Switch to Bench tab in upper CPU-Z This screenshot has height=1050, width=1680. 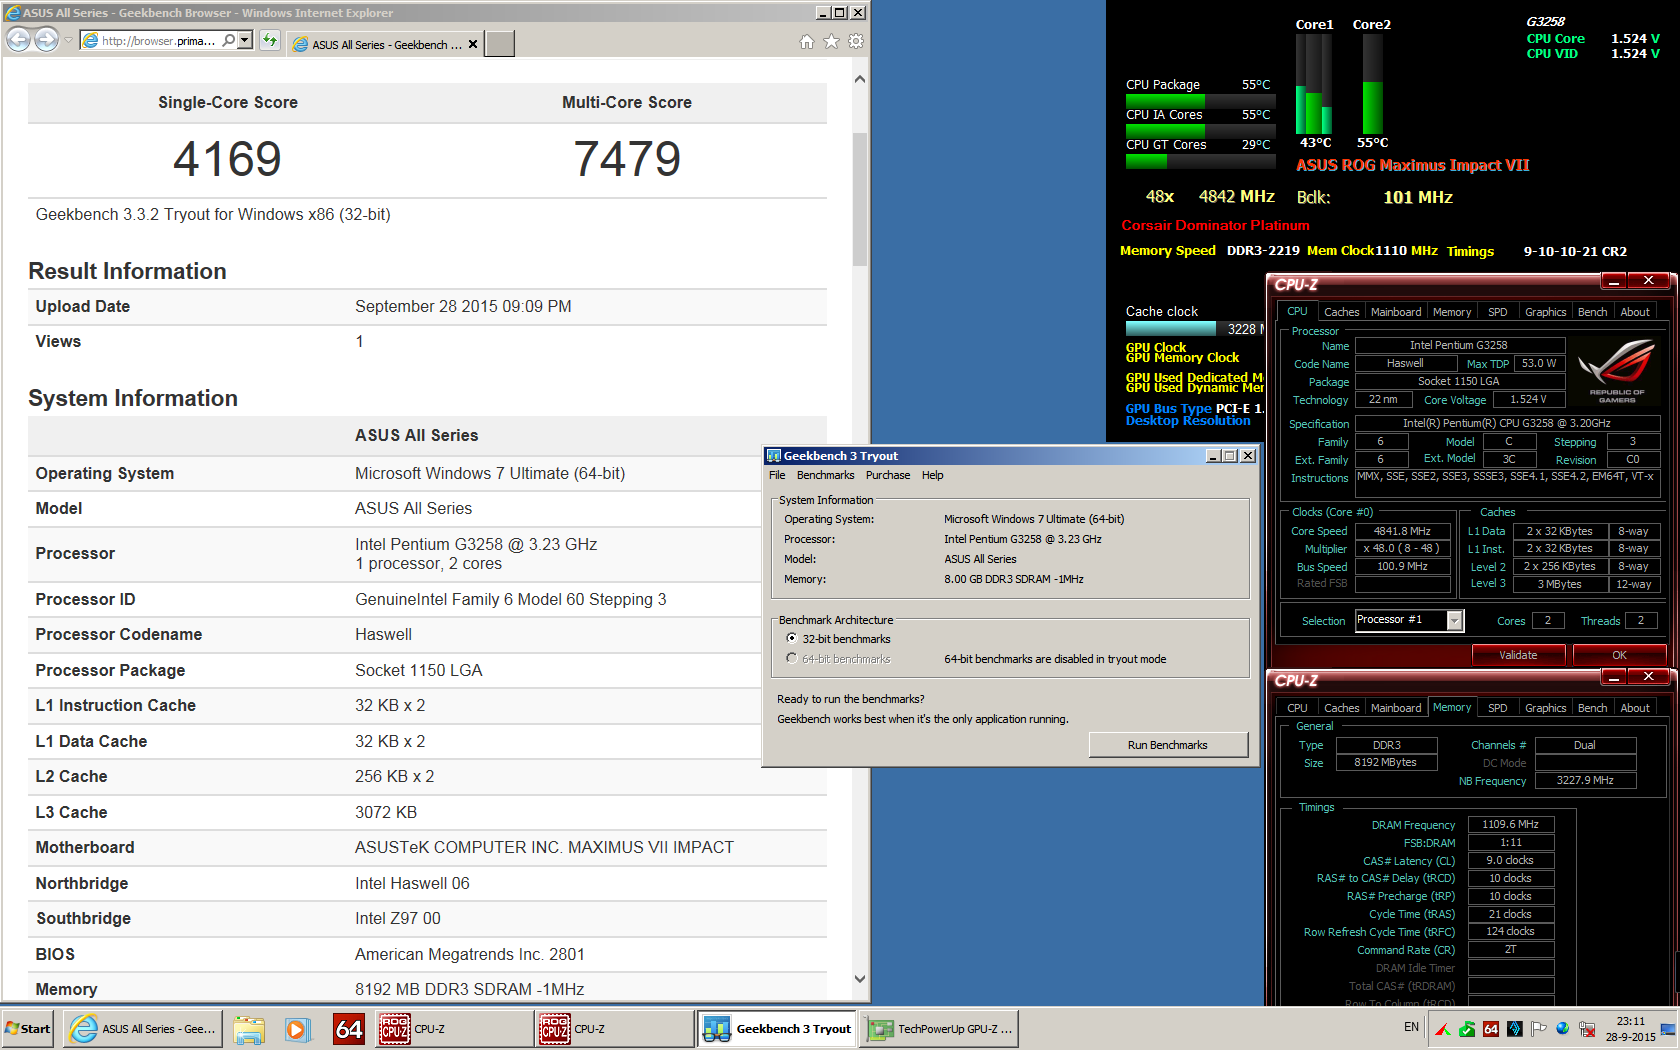(1593, 313)
